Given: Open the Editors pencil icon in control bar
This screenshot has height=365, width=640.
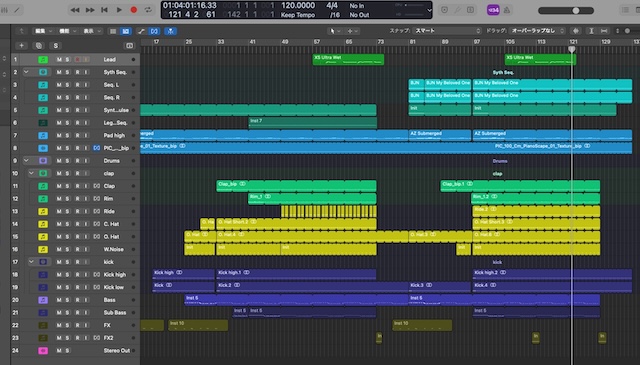Looking at the screenshot, I should (x=17, y=10).
